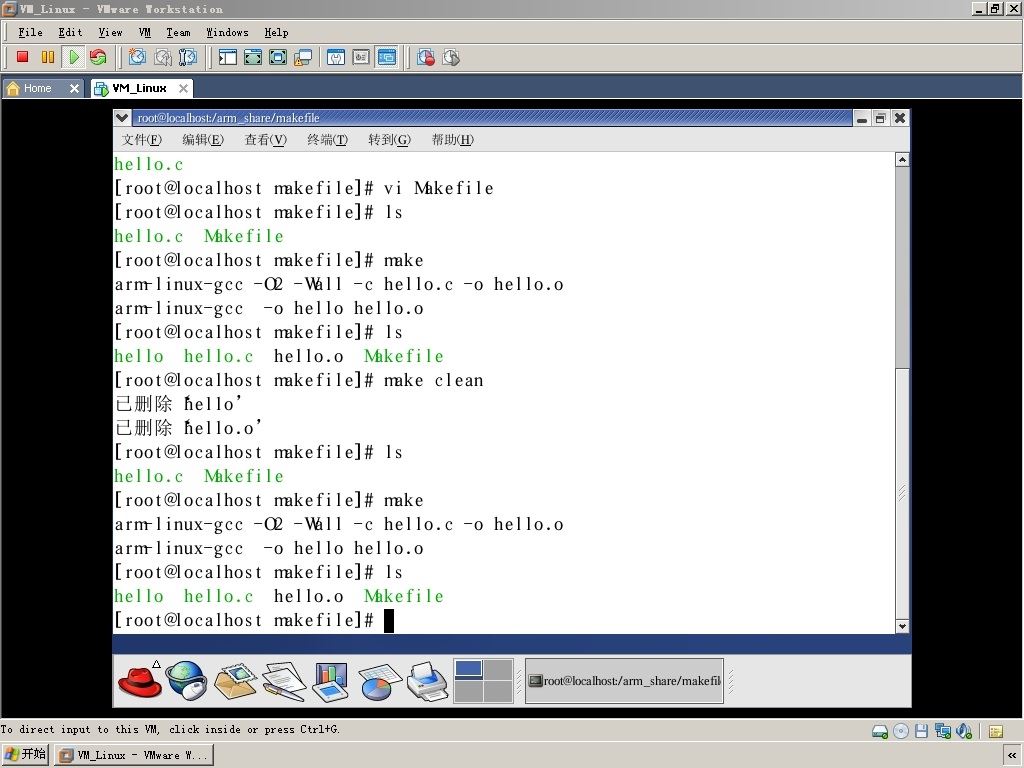Open the Edit menu in VMware
This screenshot has height=768, width=1024.
tap(70, 32)
